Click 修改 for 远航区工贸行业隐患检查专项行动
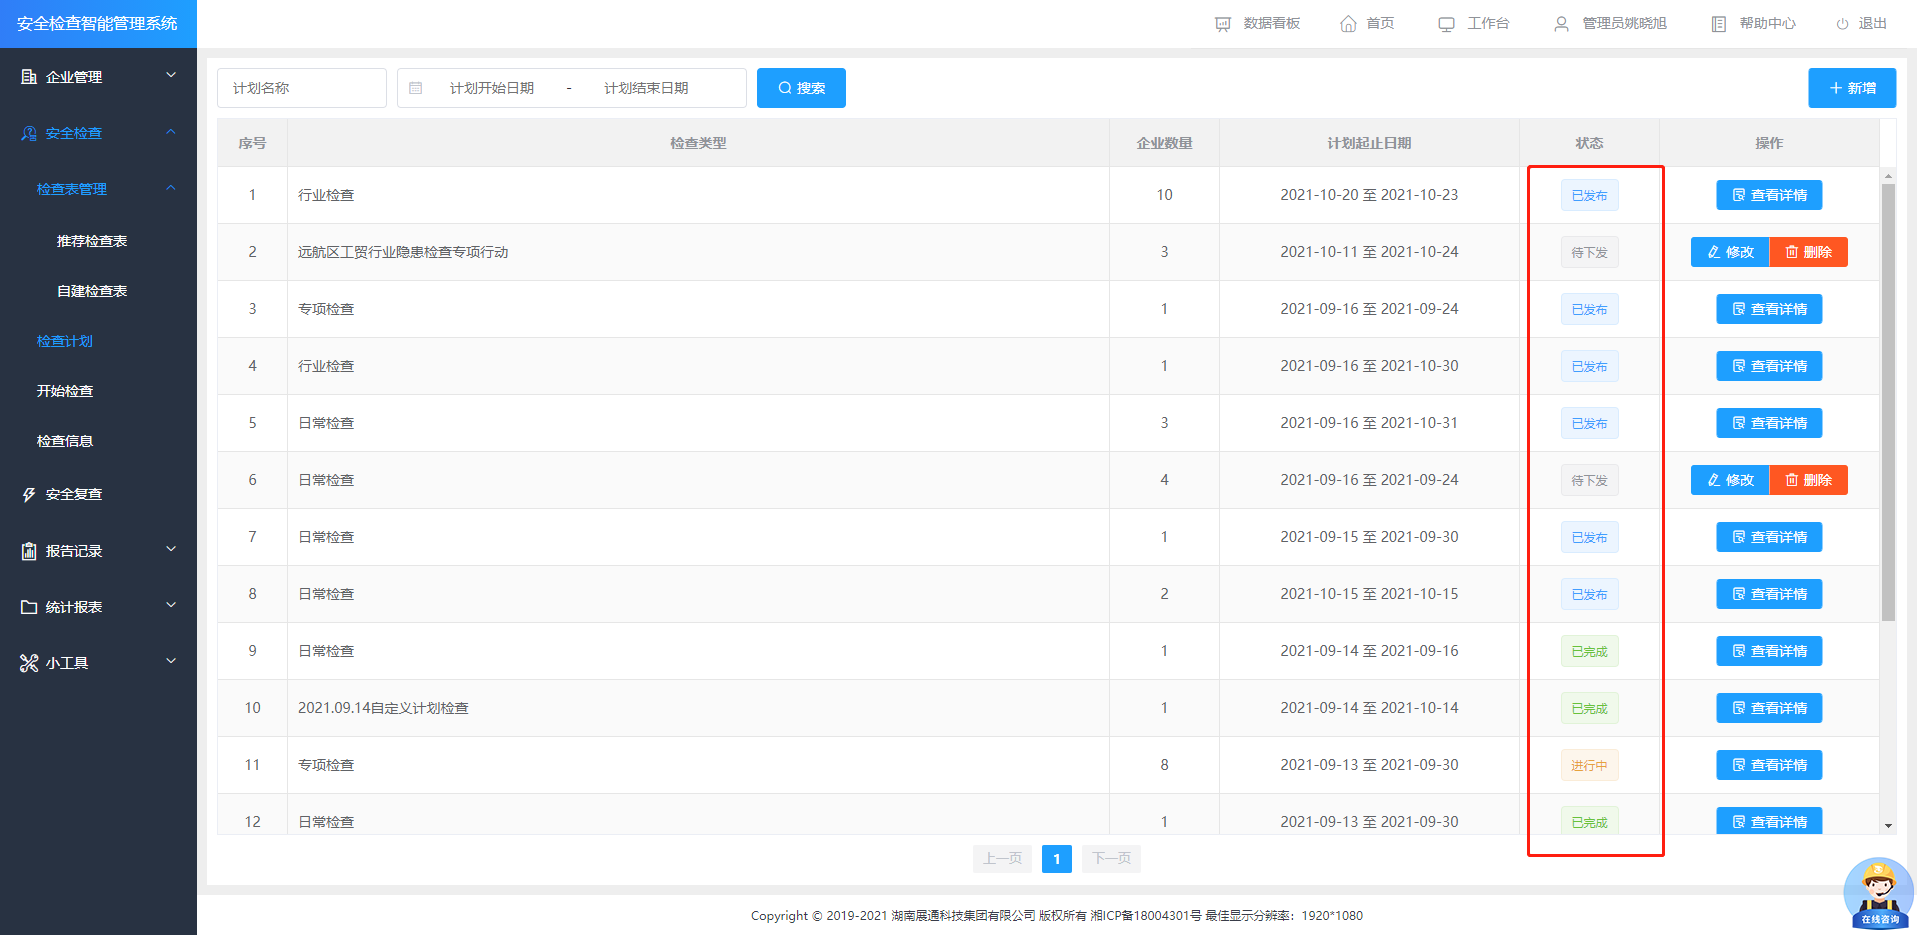 tap(1730, 252)
